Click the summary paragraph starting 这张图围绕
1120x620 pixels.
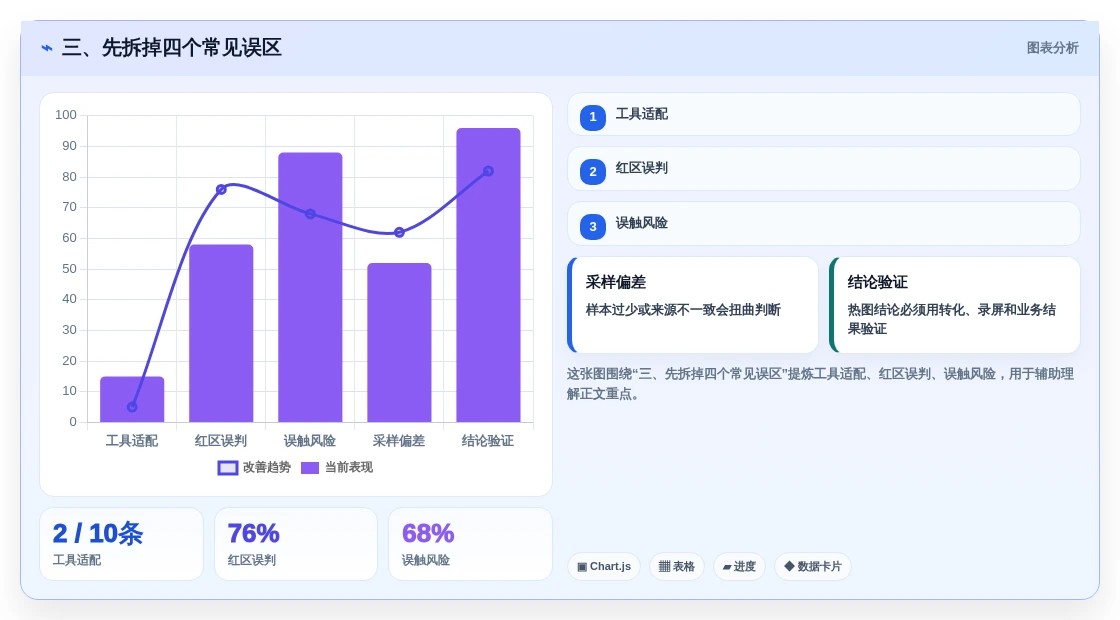(x=821, y=384)
